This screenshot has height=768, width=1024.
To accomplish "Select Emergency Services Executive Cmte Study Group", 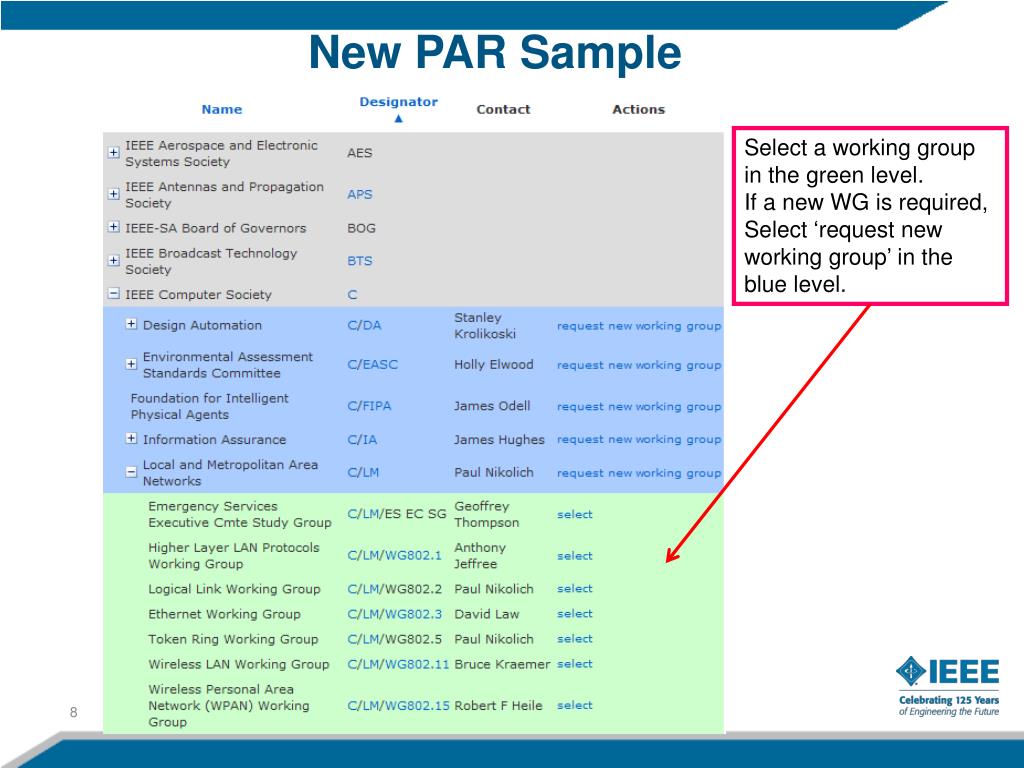I will coord(575,515).
